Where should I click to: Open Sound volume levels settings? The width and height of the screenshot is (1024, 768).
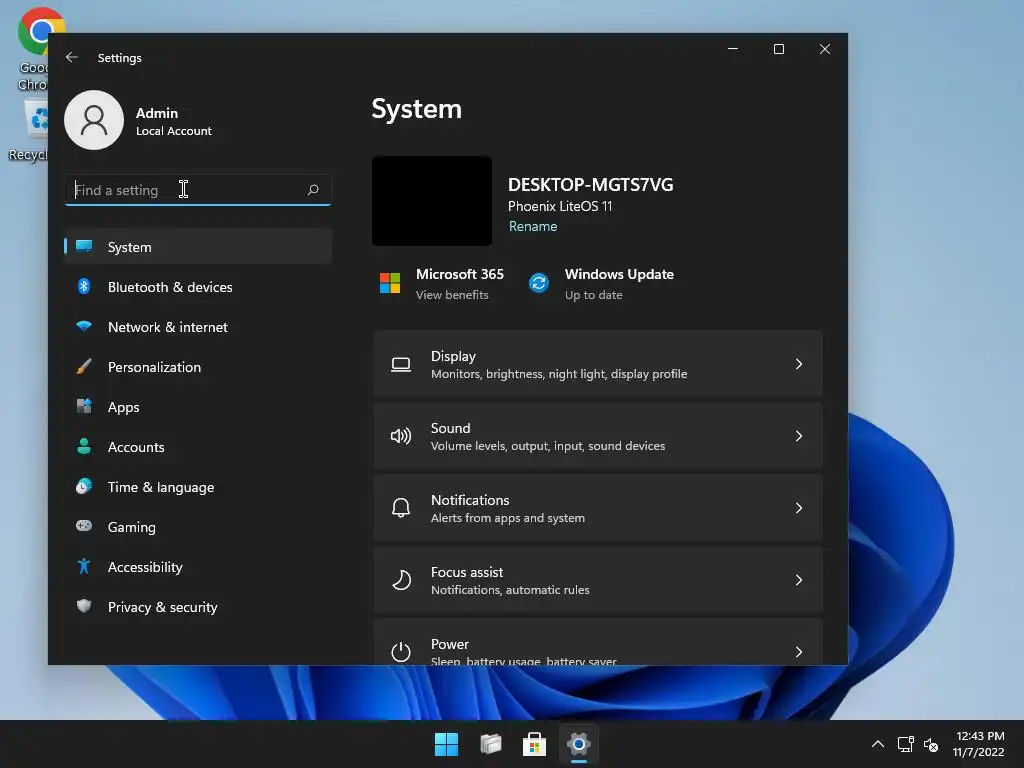(x=598, y=436)
